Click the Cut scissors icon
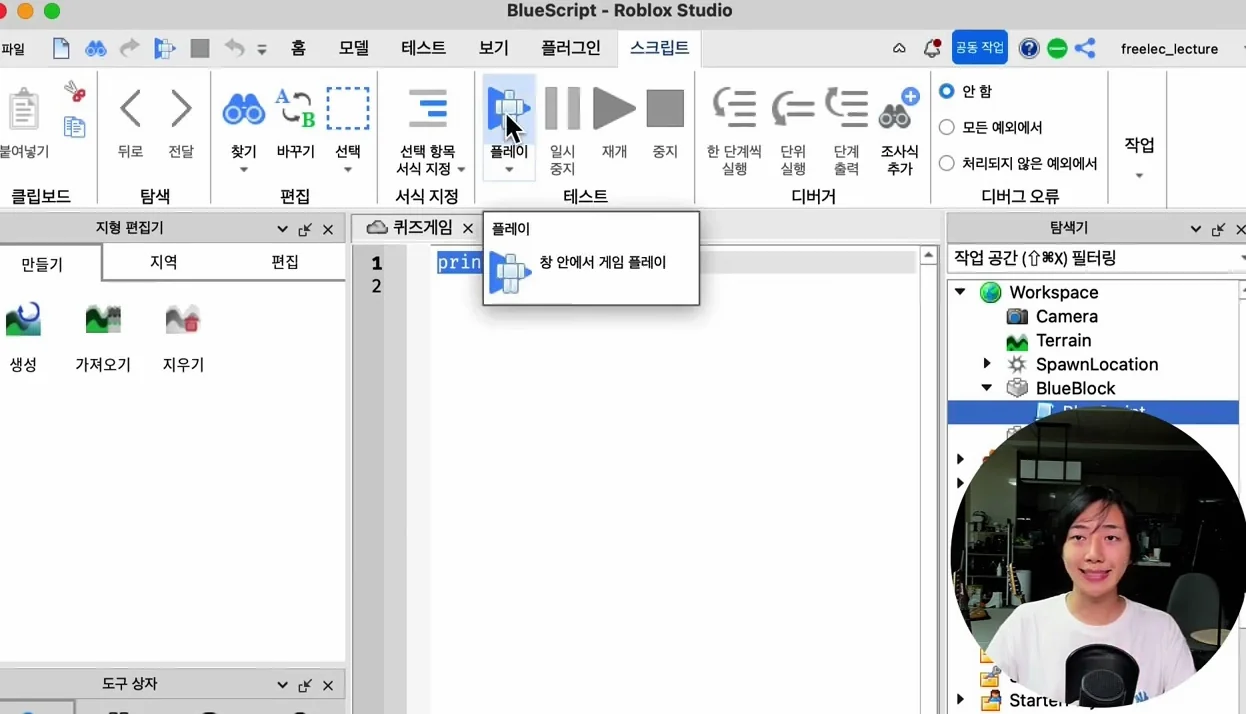 75,92
